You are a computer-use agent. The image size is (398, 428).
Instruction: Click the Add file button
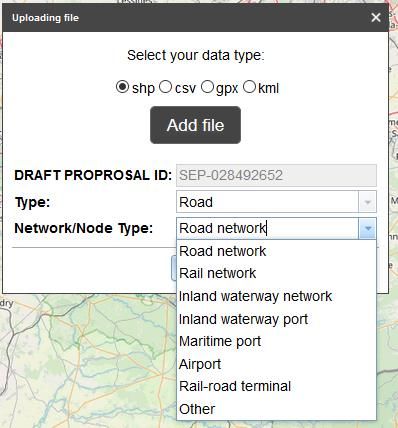195,125
